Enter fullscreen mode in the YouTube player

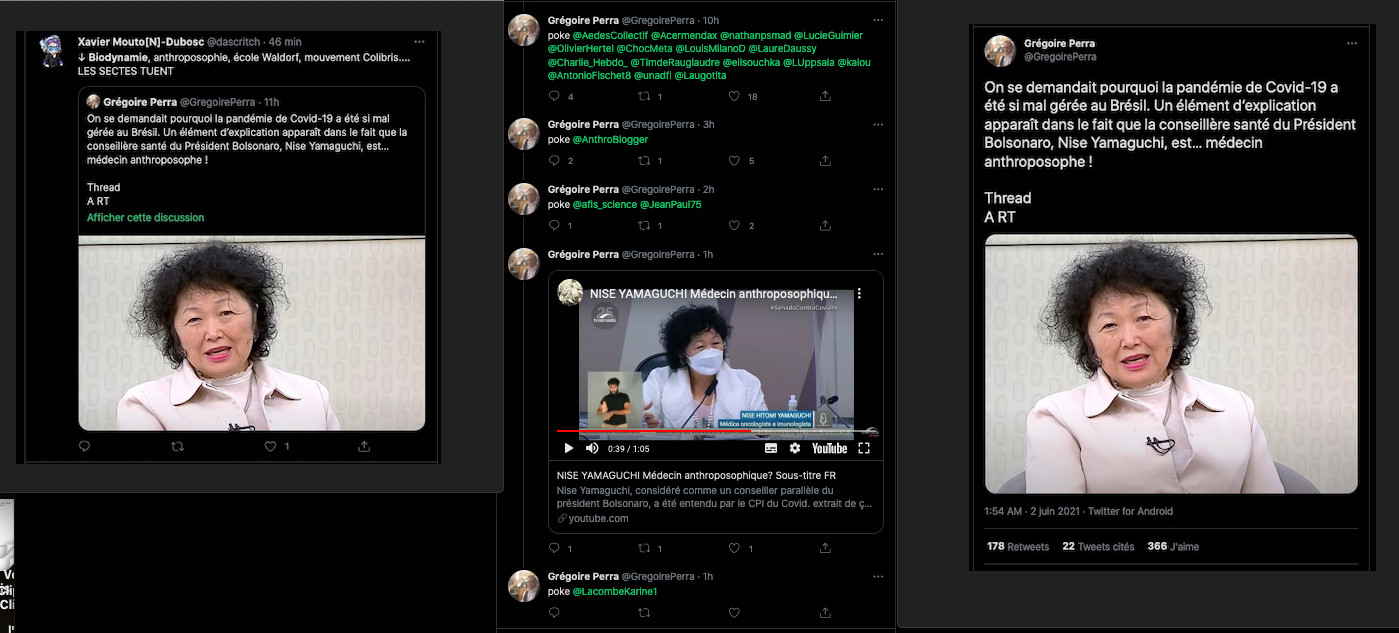tap(864, 448)
